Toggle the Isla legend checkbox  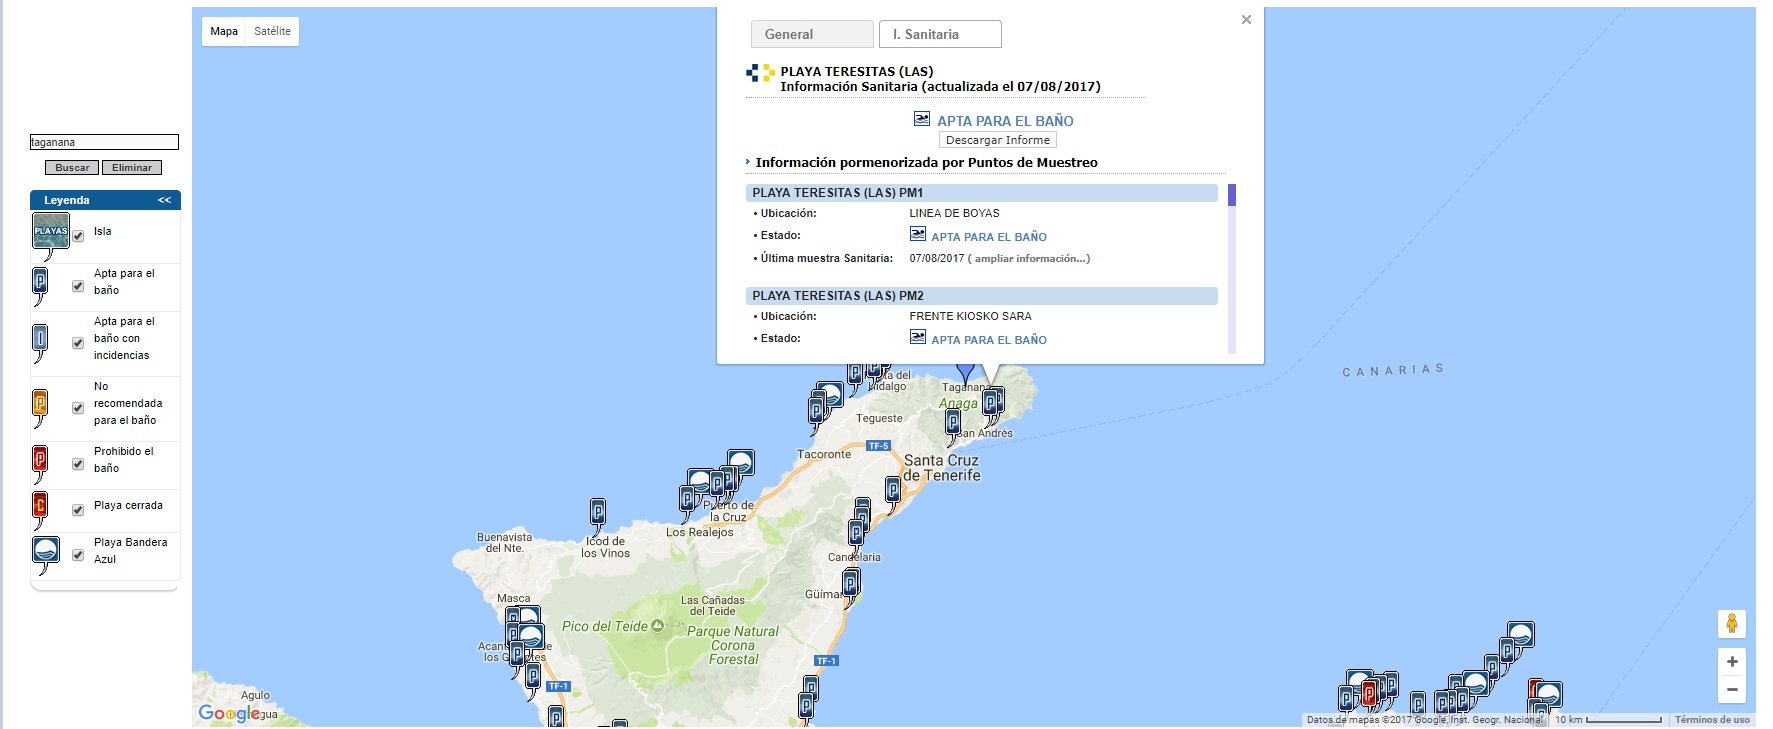pyautogui.click(x=78, y=236)
